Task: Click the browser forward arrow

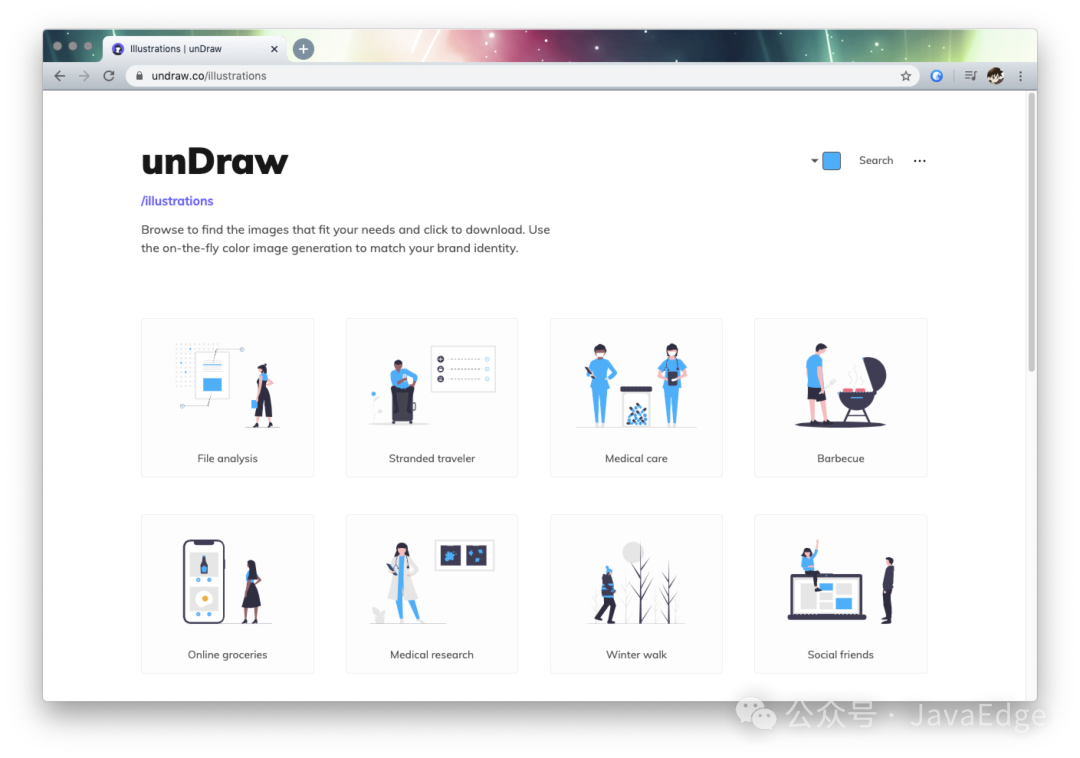Action: (84, 76)
